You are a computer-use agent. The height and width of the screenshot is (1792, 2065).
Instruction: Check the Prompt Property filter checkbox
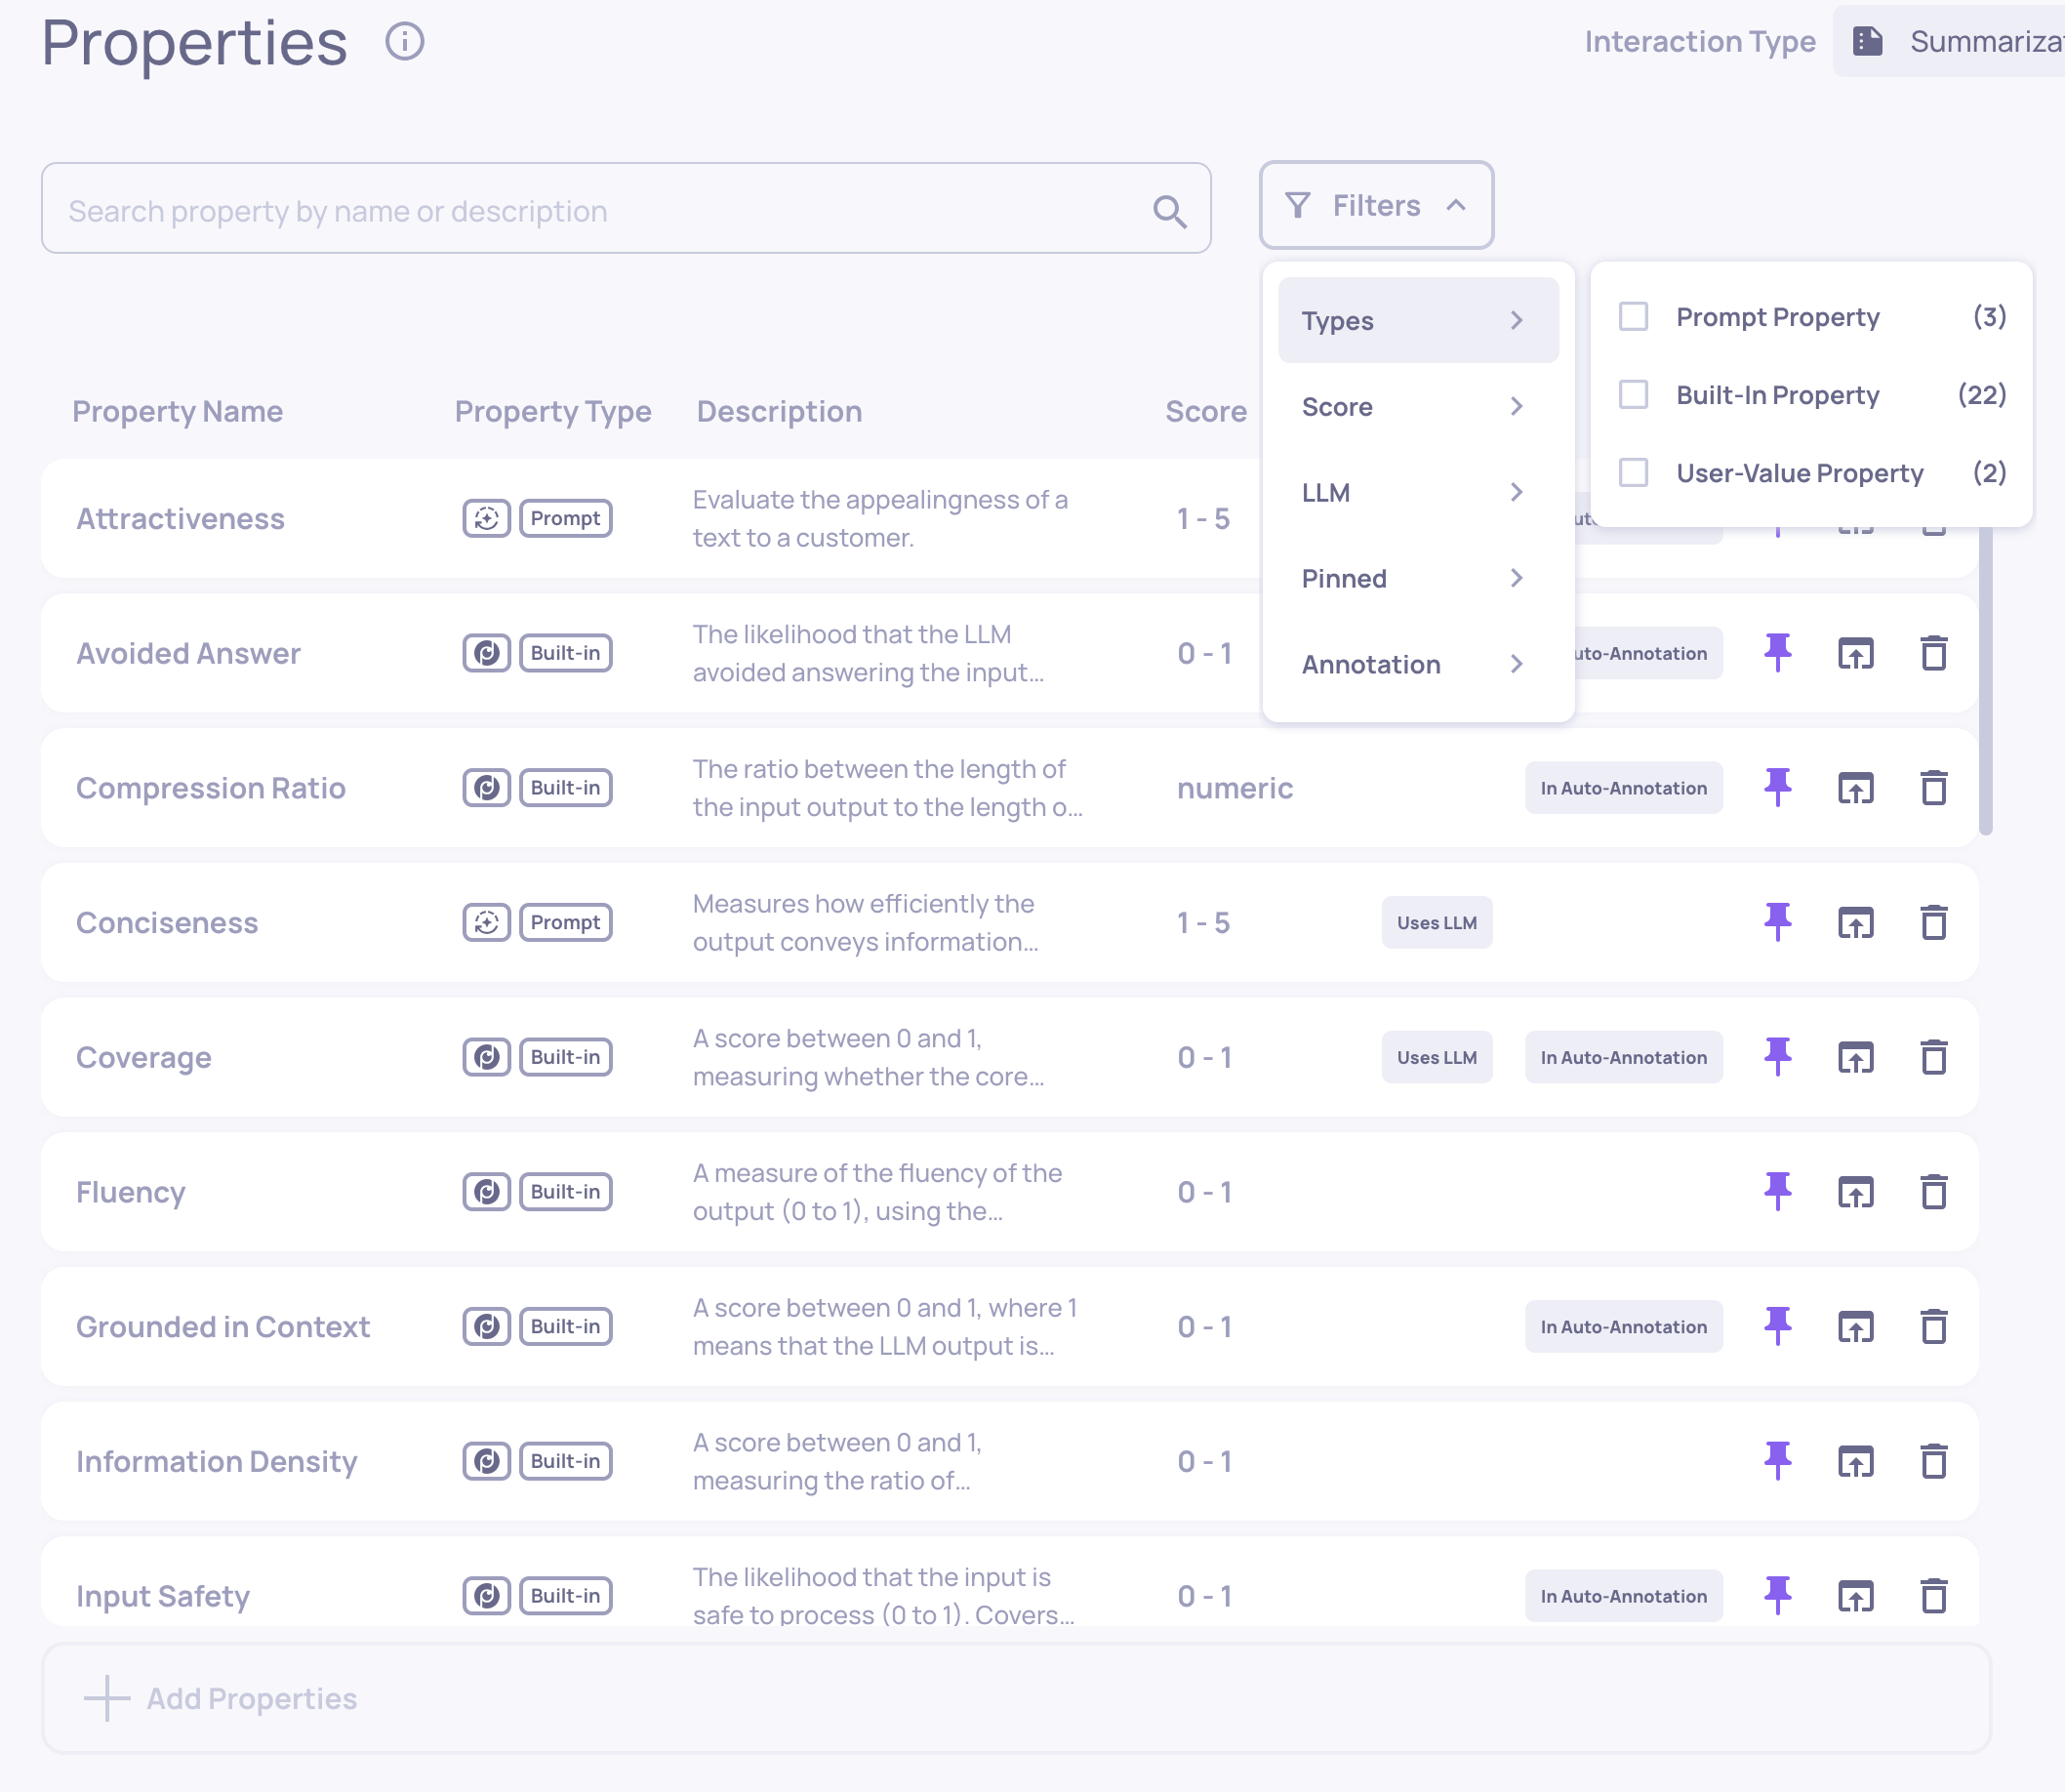1633,317
